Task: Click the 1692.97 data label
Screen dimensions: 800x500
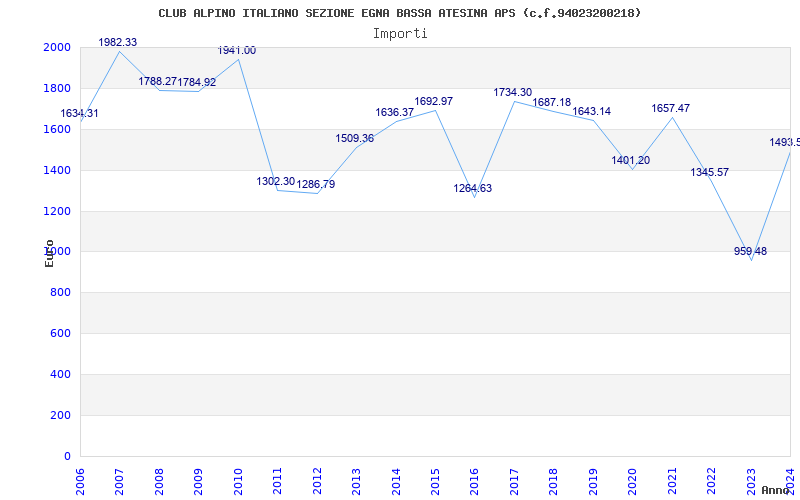Action: click(434, 101)
